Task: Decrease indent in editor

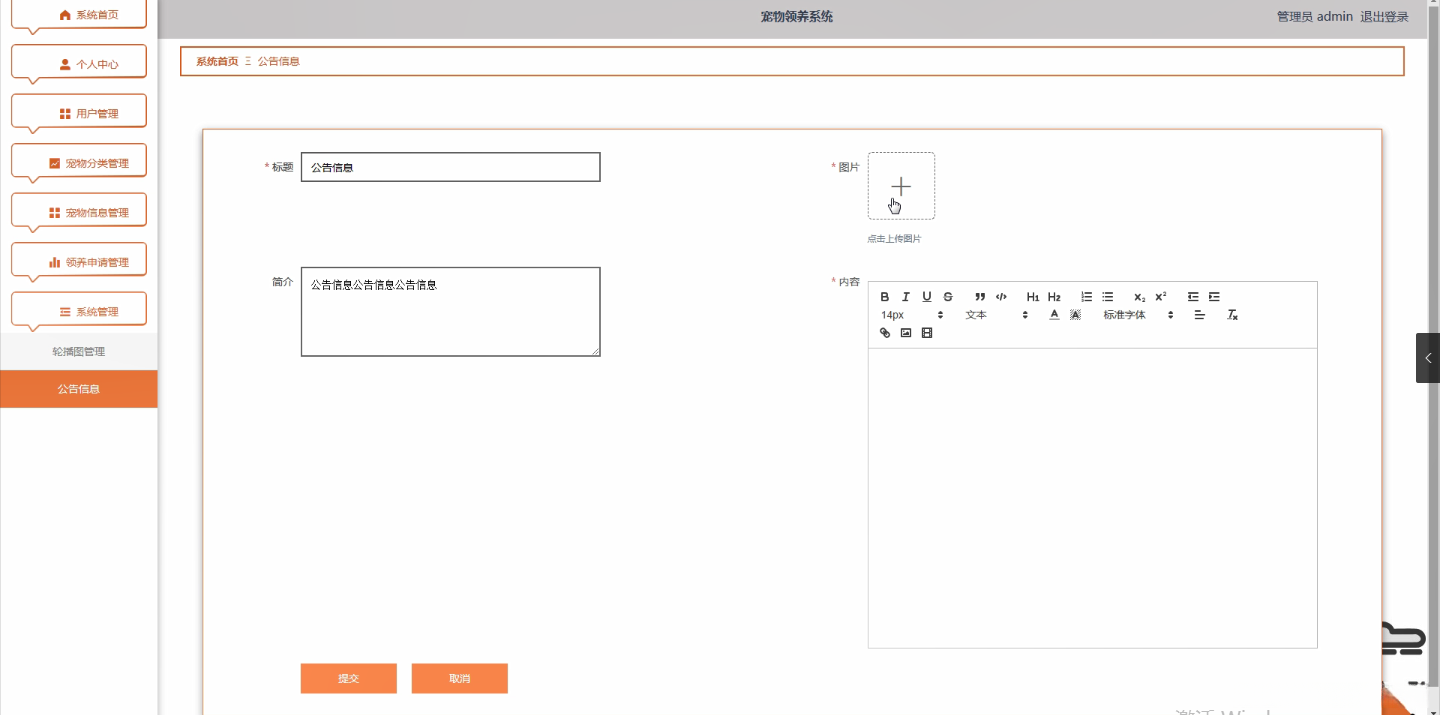Action: 1193,297
